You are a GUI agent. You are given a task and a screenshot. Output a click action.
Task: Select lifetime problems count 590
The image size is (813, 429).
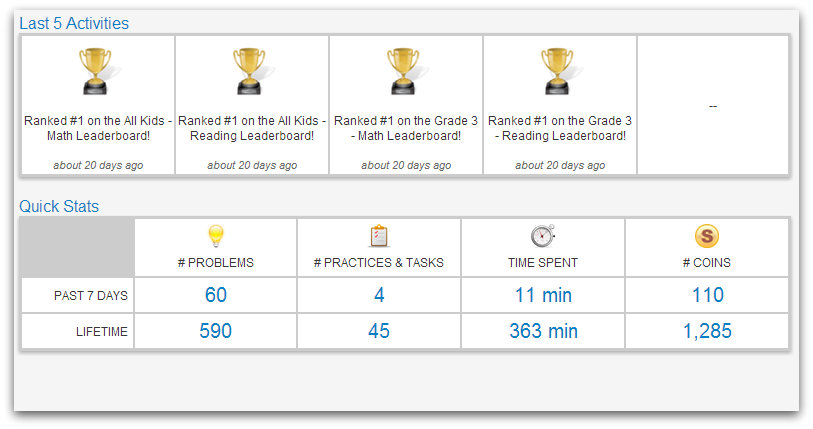pyautogui.click(x=216, y=331)
